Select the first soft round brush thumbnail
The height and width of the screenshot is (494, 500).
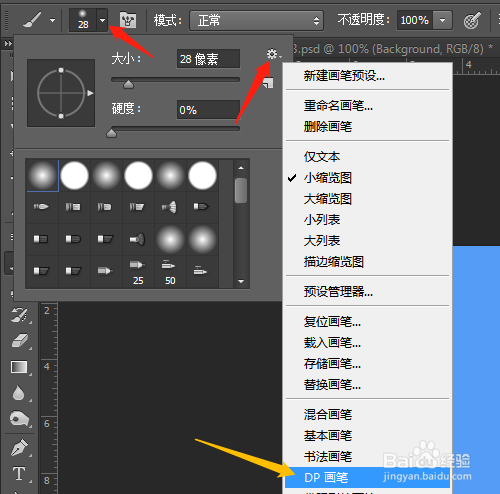pos(43,176)
